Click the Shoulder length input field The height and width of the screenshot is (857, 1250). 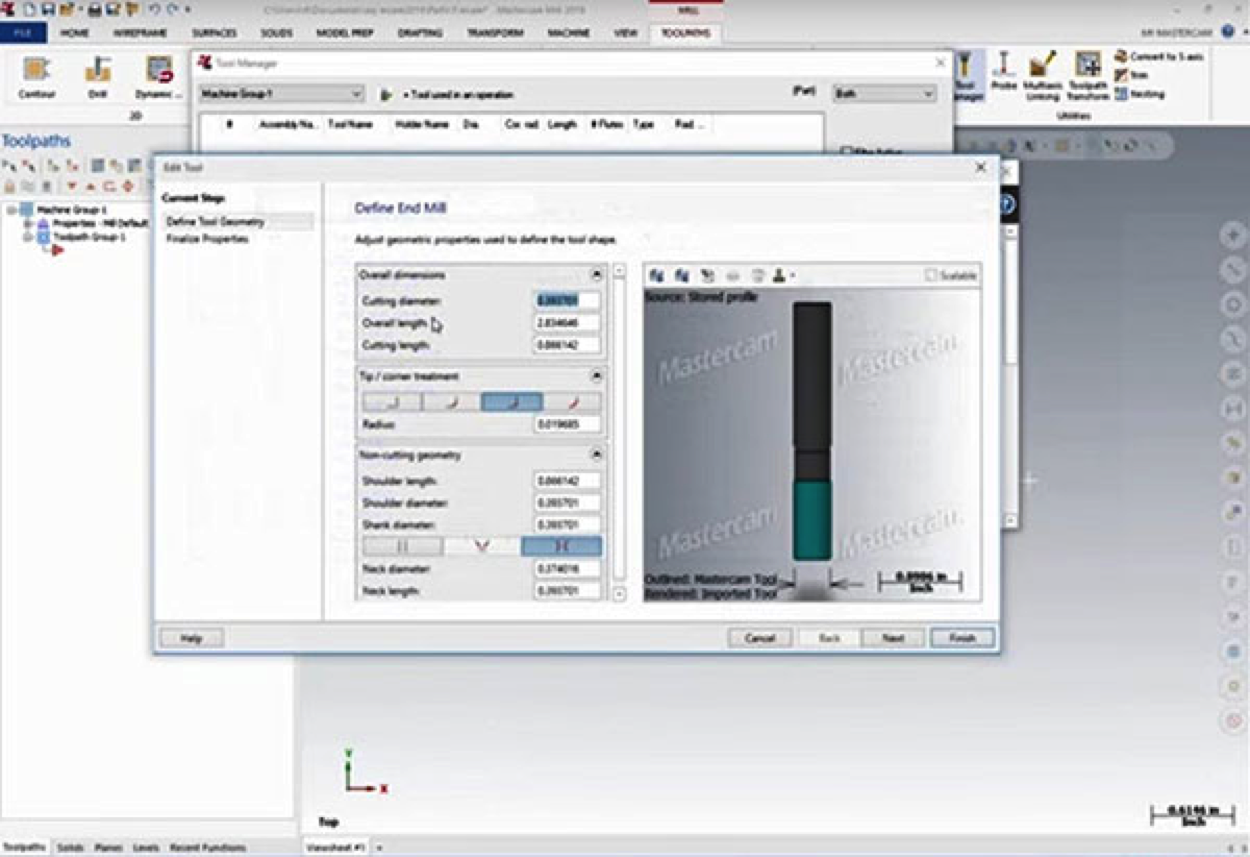point(568,481)
